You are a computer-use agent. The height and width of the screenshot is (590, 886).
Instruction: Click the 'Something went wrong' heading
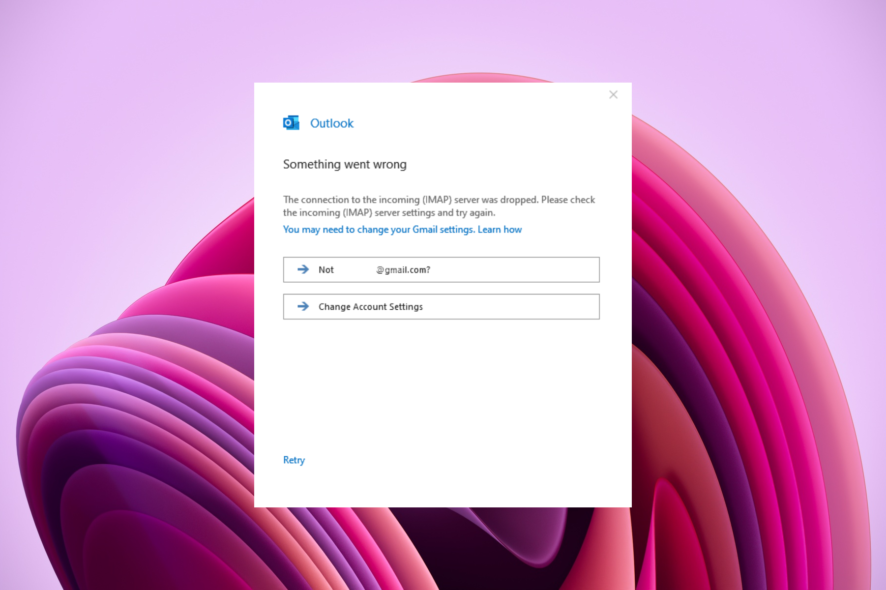click(345, 164)
